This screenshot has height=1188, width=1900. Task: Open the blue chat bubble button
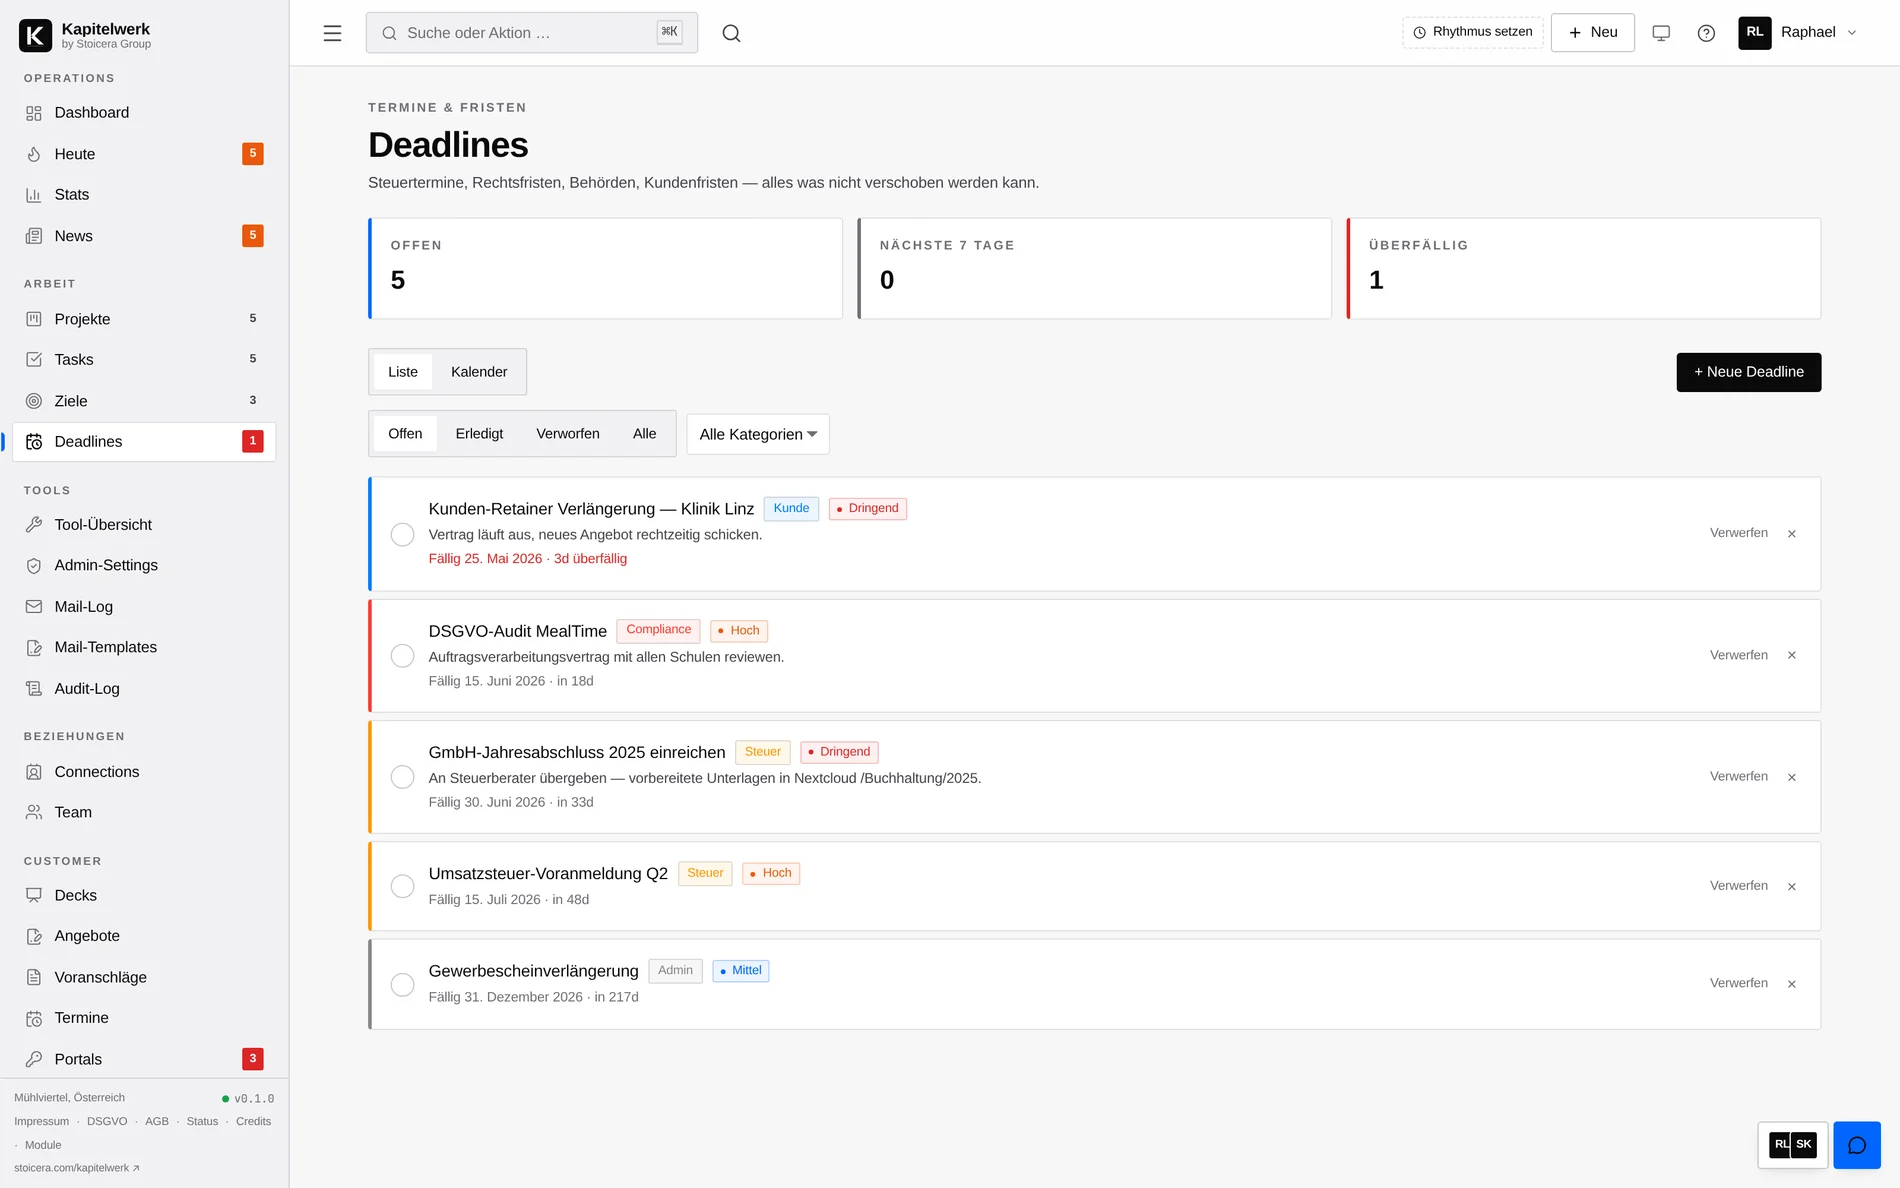(x=1857, y=1145)
